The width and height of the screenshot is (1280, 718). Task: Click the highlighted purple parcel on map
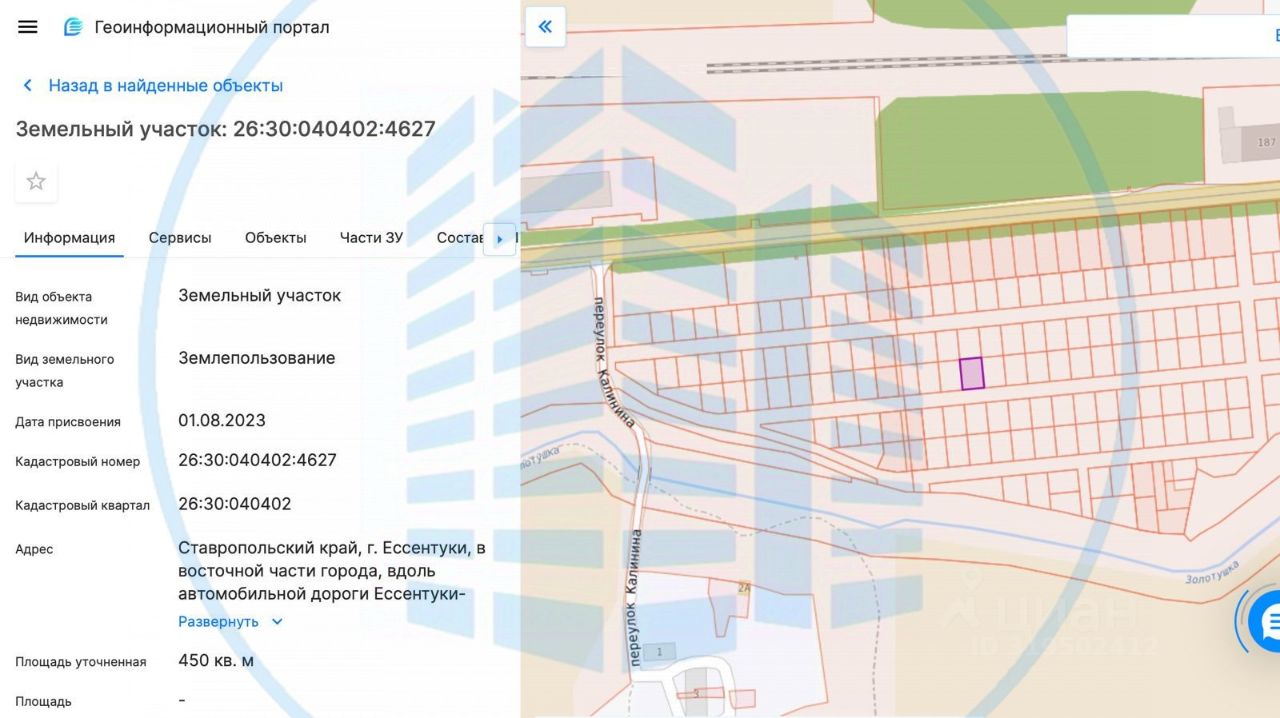pyautogui.click(x=971, y=373)
